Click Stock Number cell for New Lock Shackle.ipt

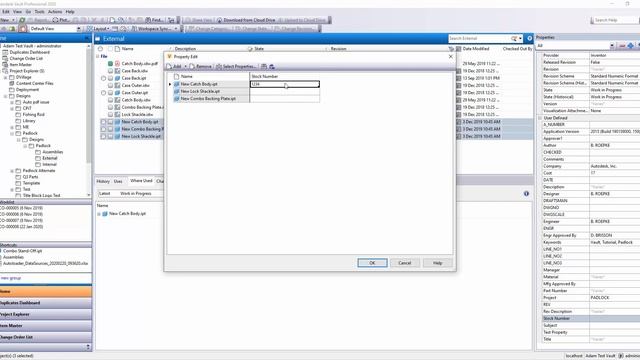pos(284,91)
